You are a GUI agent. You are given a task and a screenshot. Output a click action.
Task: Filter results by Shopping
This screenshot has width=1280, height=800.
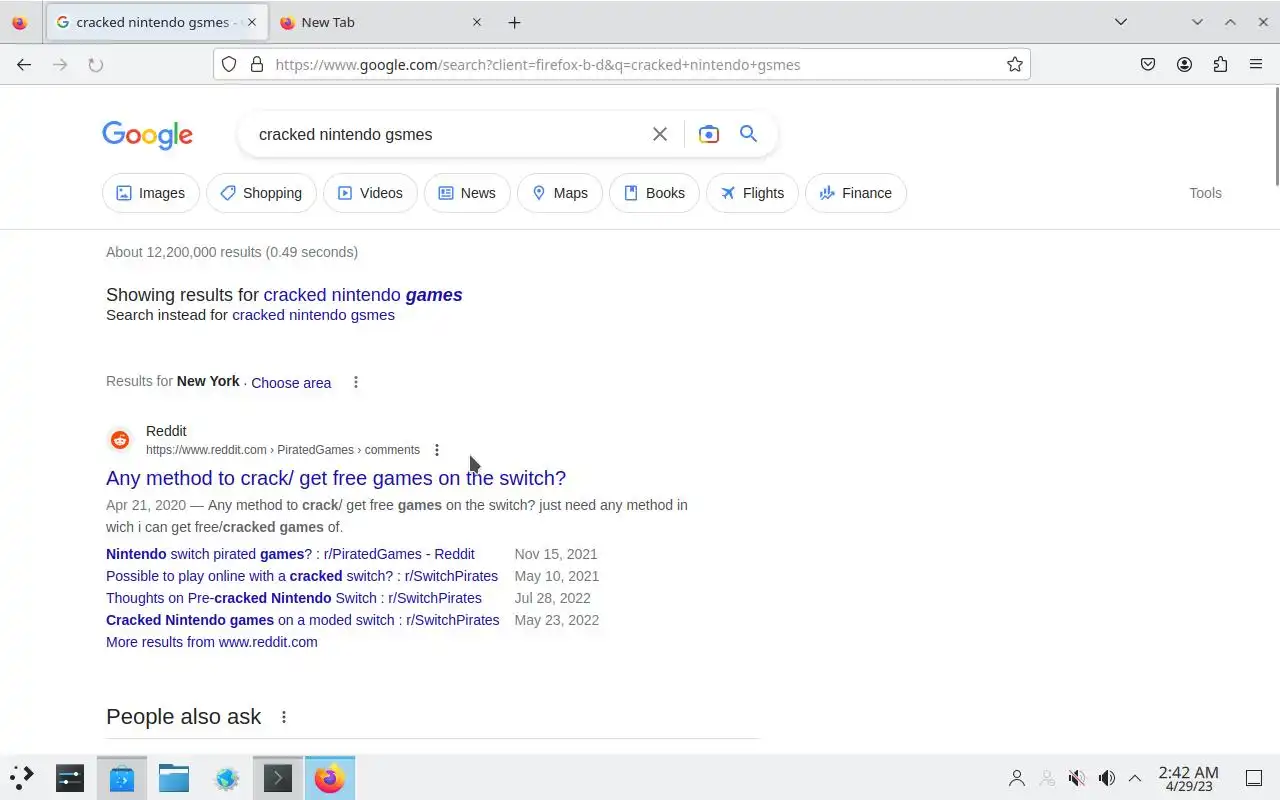[x=261, y=193]
